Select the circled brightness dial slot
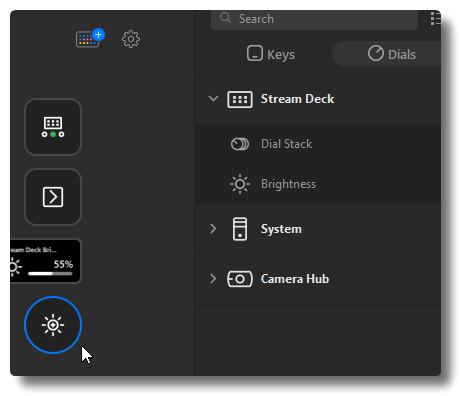This screenshot has height=396, width=461. 53,325
